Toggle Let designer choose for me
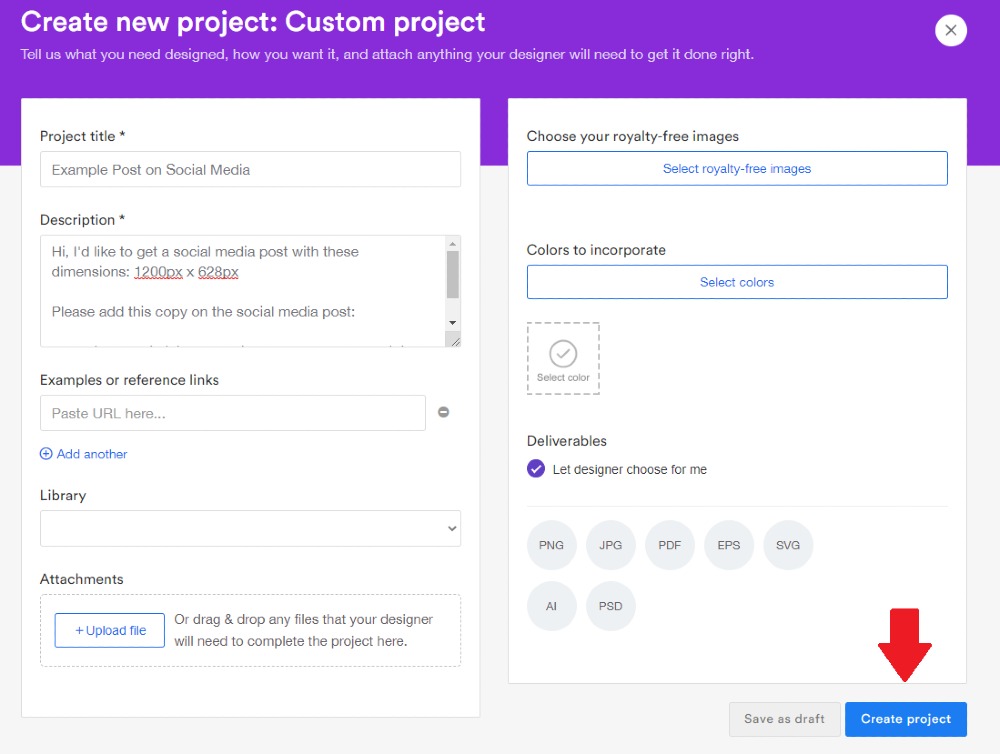Image resolution: width=1000 pixels, height=754 pixels. point(536,469)
